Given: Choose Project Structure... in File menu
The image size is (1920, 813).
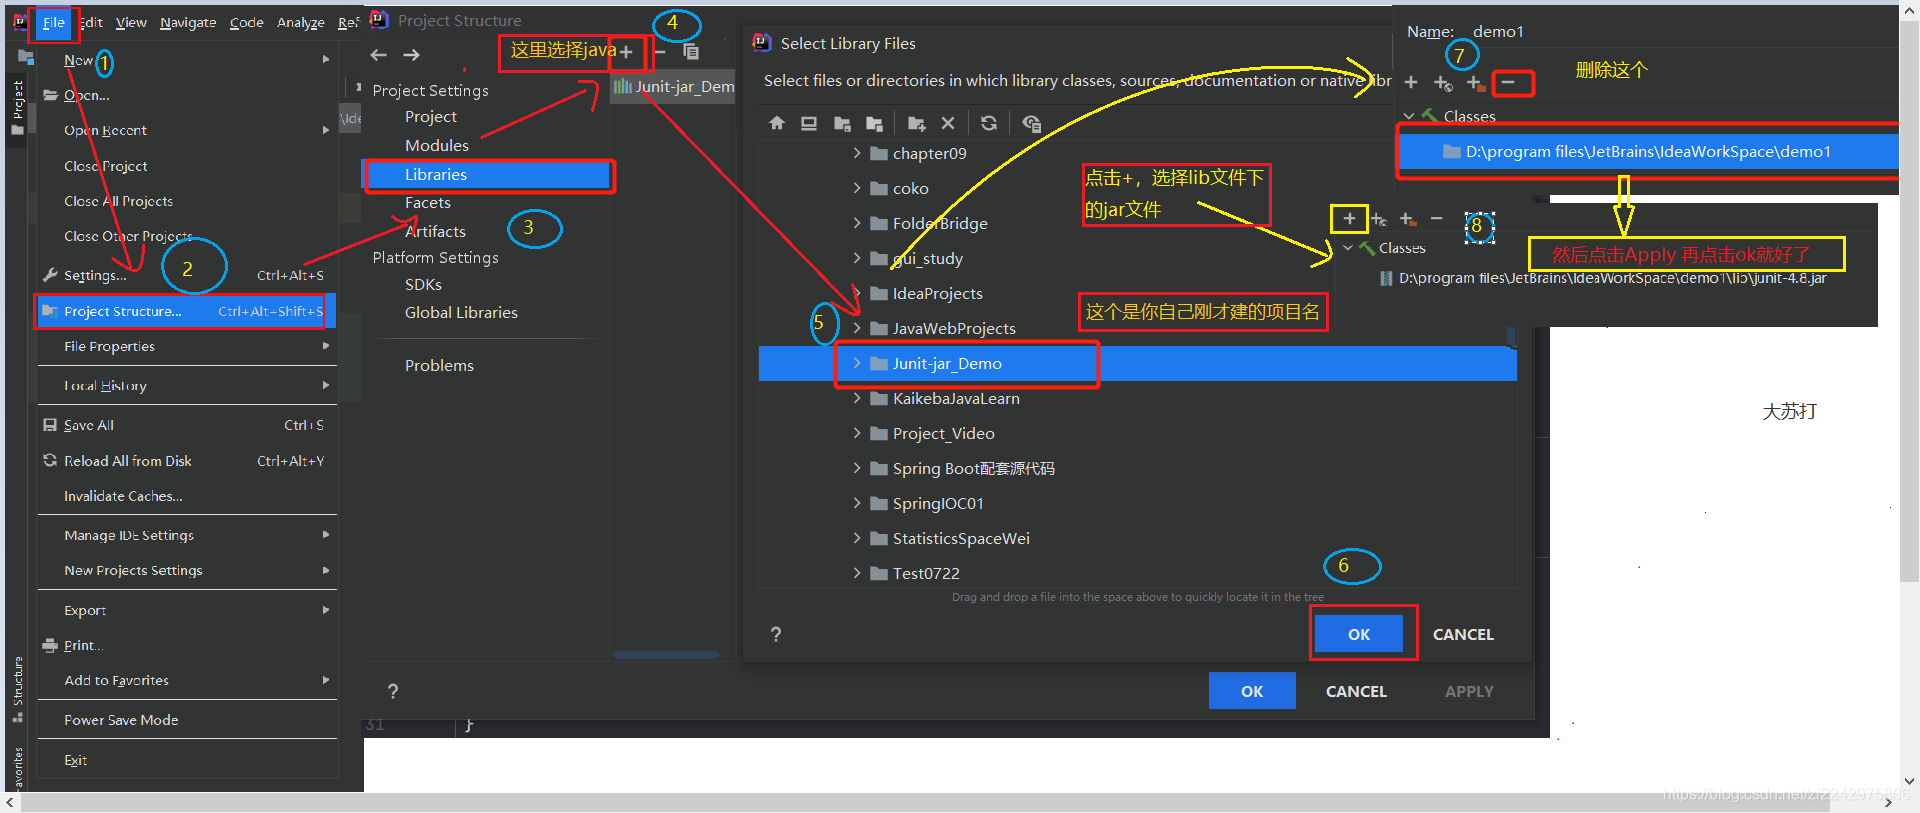Looking at the screenshot, I should (x=186, y=311).
